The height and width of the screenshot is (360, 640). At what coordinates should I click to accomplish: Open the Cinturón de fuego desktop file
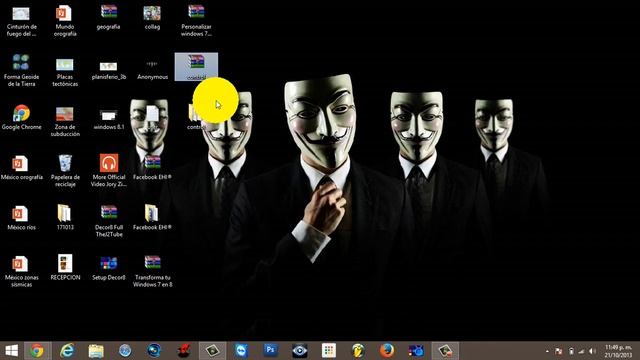tap(21, 21)
